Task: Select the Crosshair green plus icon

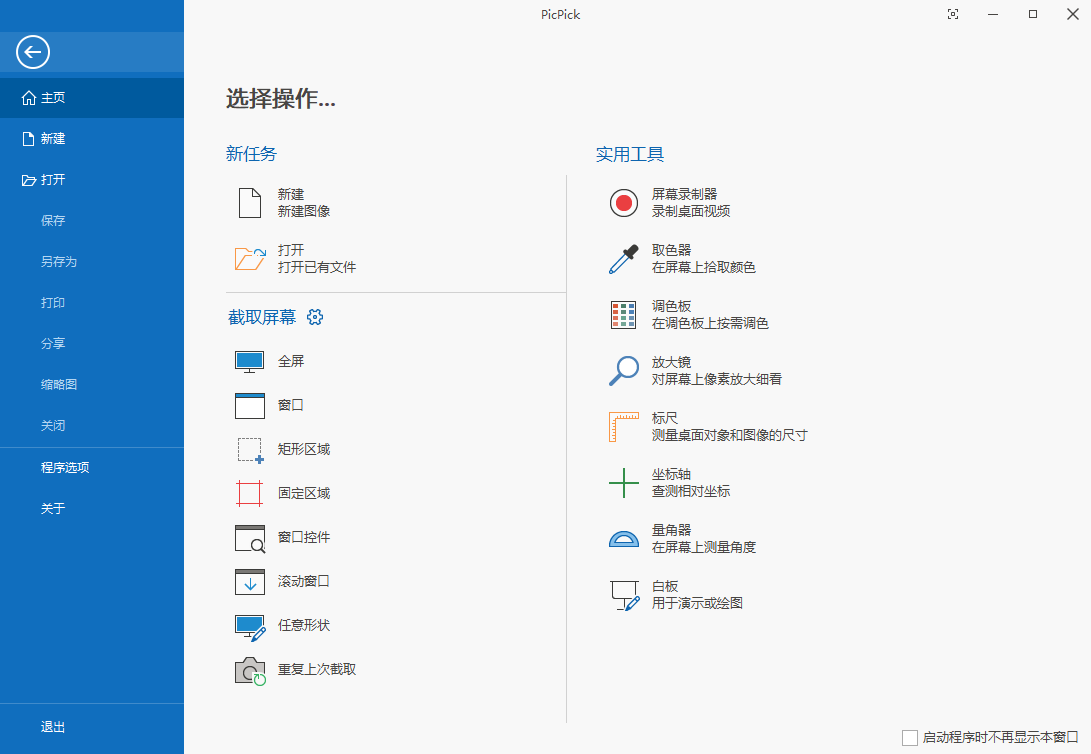Action: click(624, 483)
